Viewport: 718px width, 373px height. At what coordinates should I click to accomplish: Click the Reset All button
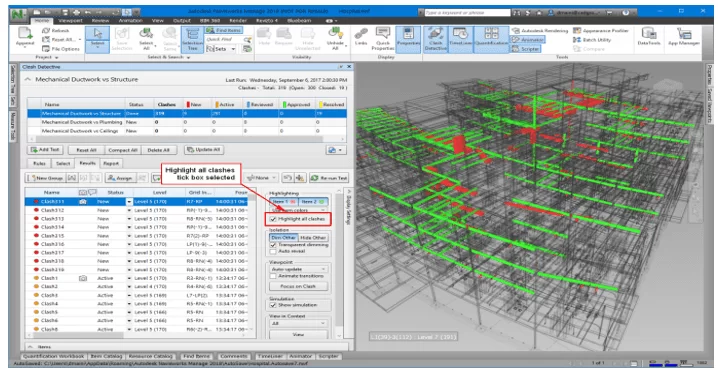click(86, 150)
